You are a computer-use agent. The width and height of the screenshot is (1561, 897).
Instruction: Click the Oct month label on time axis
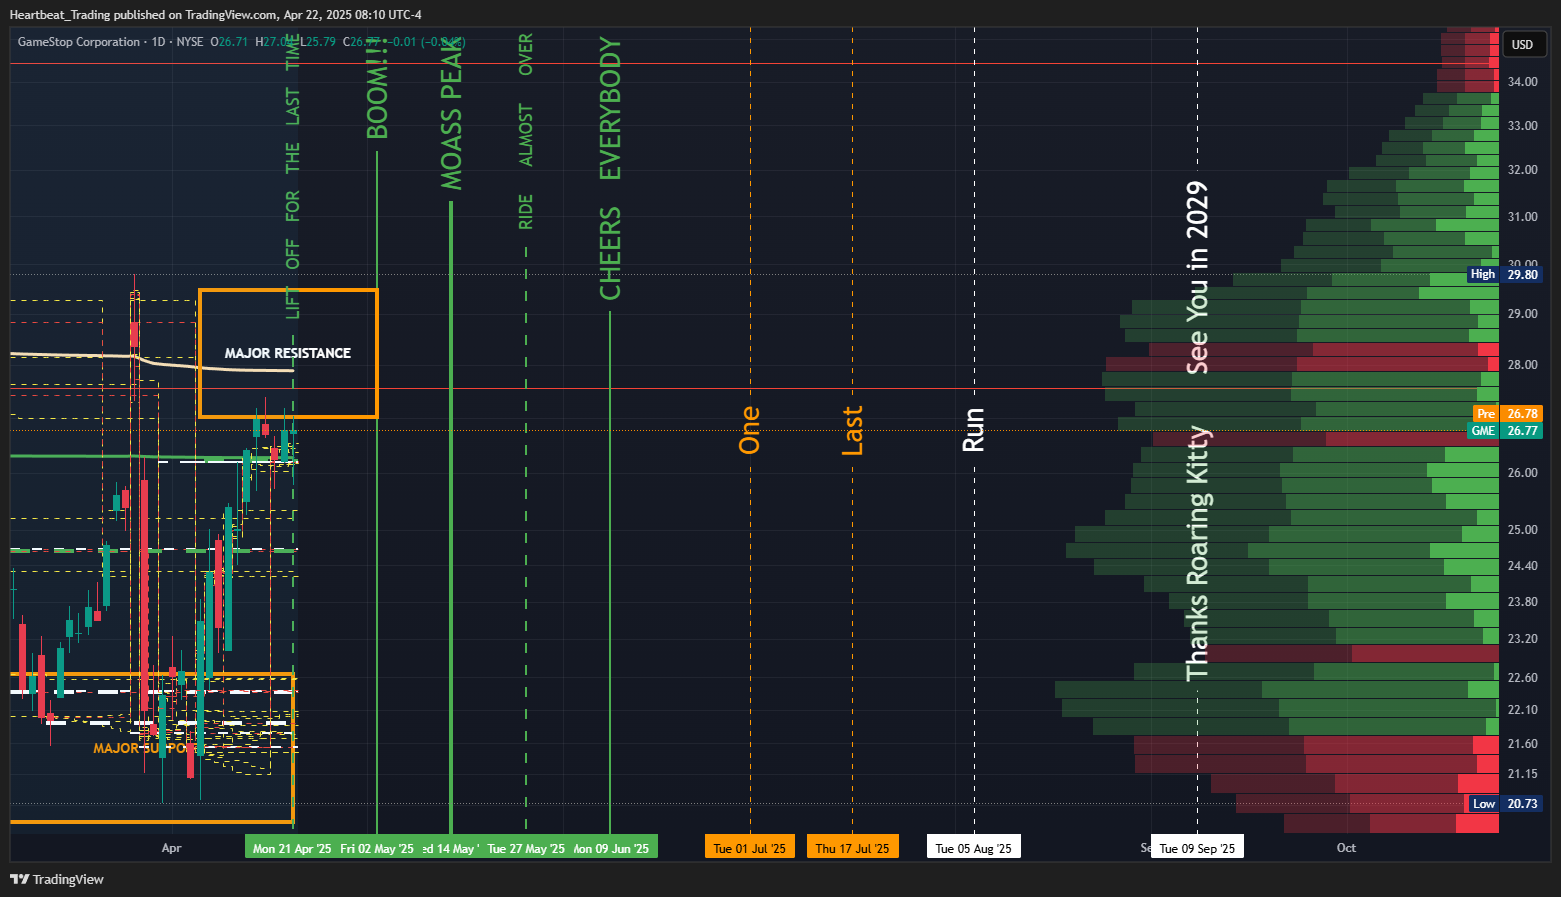[x=1346, y=848]
